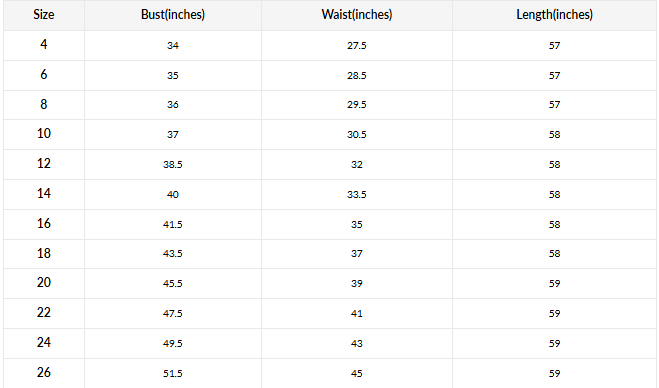Screen dimensions: 659x388
Task: Click waist value 33.5
Action: pos(357,194)
